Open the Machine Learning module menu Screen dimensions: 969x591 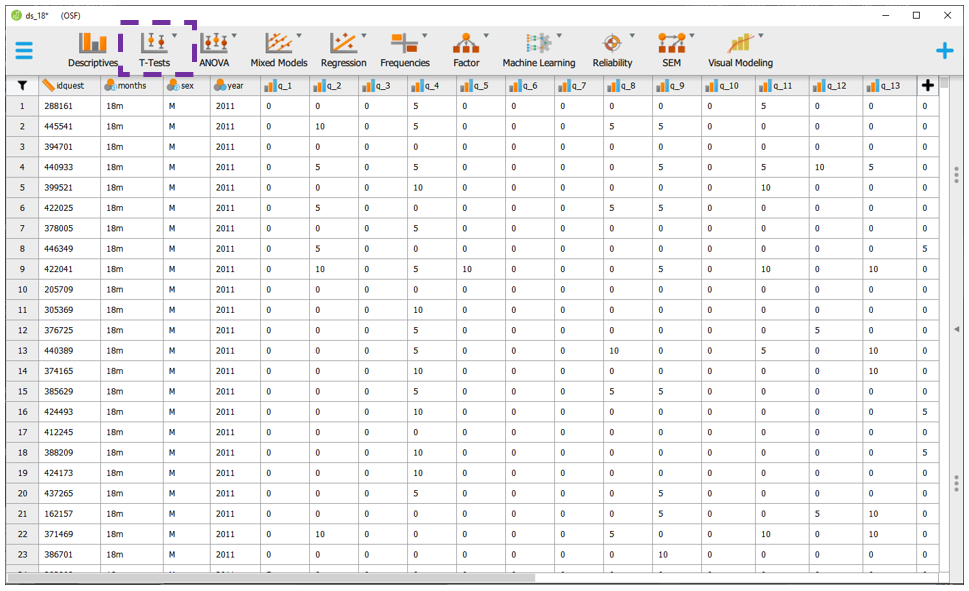(x=538, y=49)
